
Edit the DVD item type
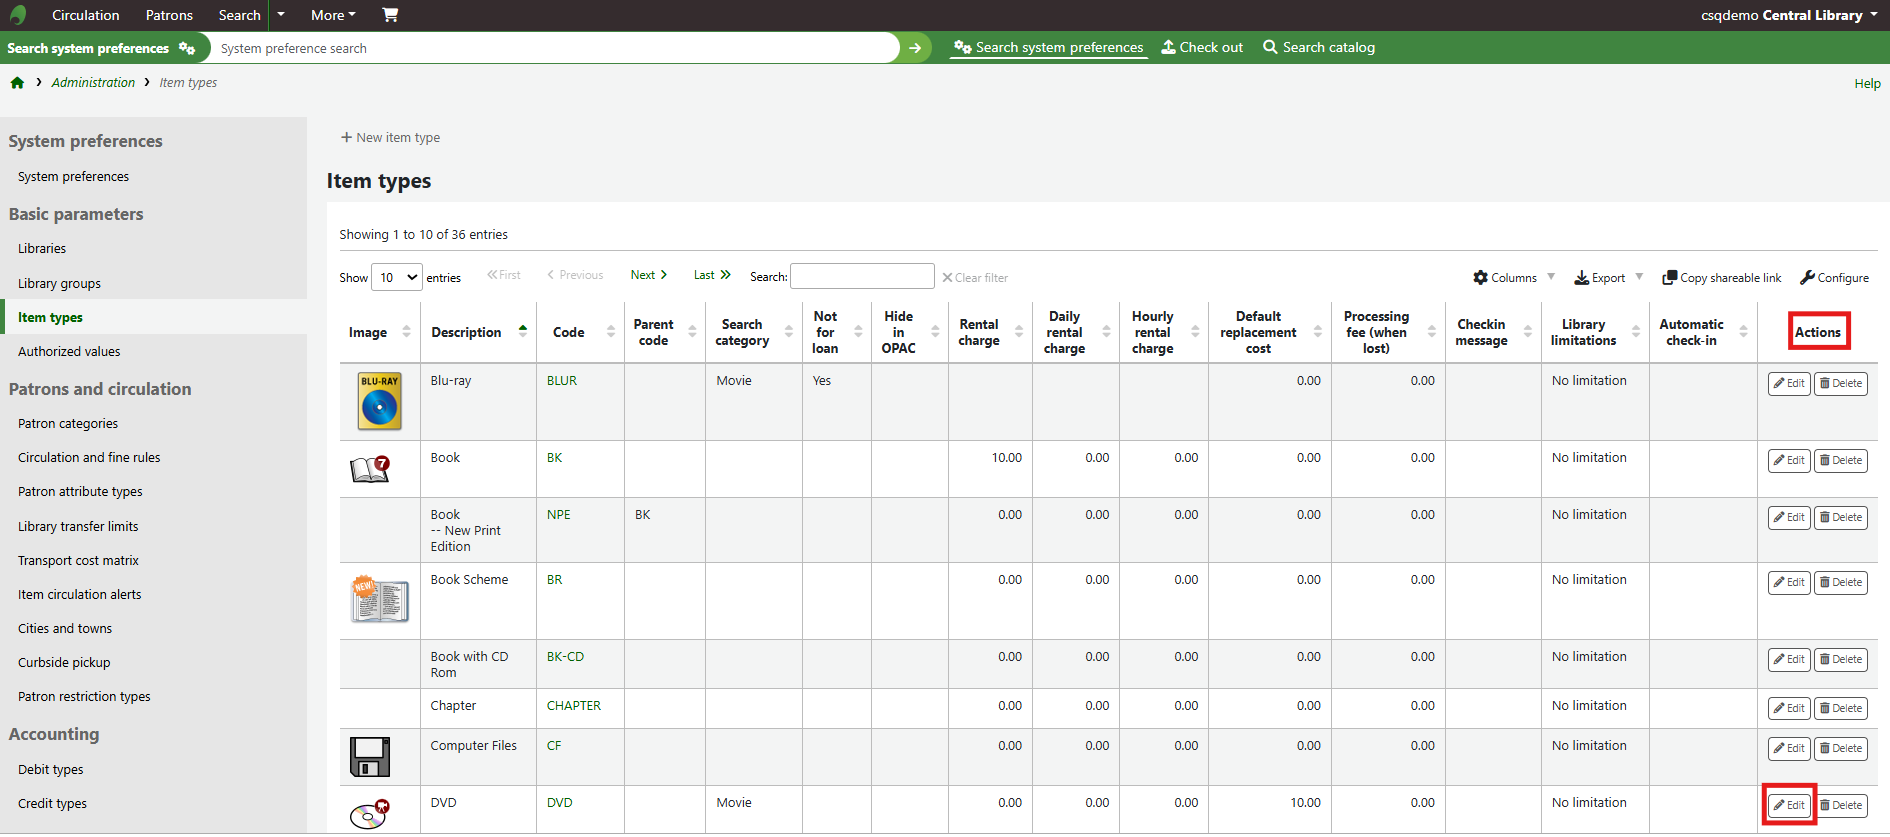(x=1789, y=805)
